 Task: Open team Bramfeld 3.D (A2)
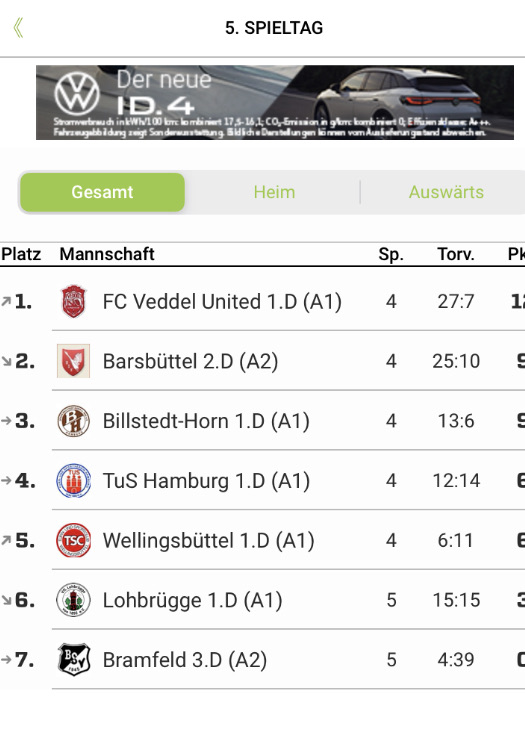(185, 660)
